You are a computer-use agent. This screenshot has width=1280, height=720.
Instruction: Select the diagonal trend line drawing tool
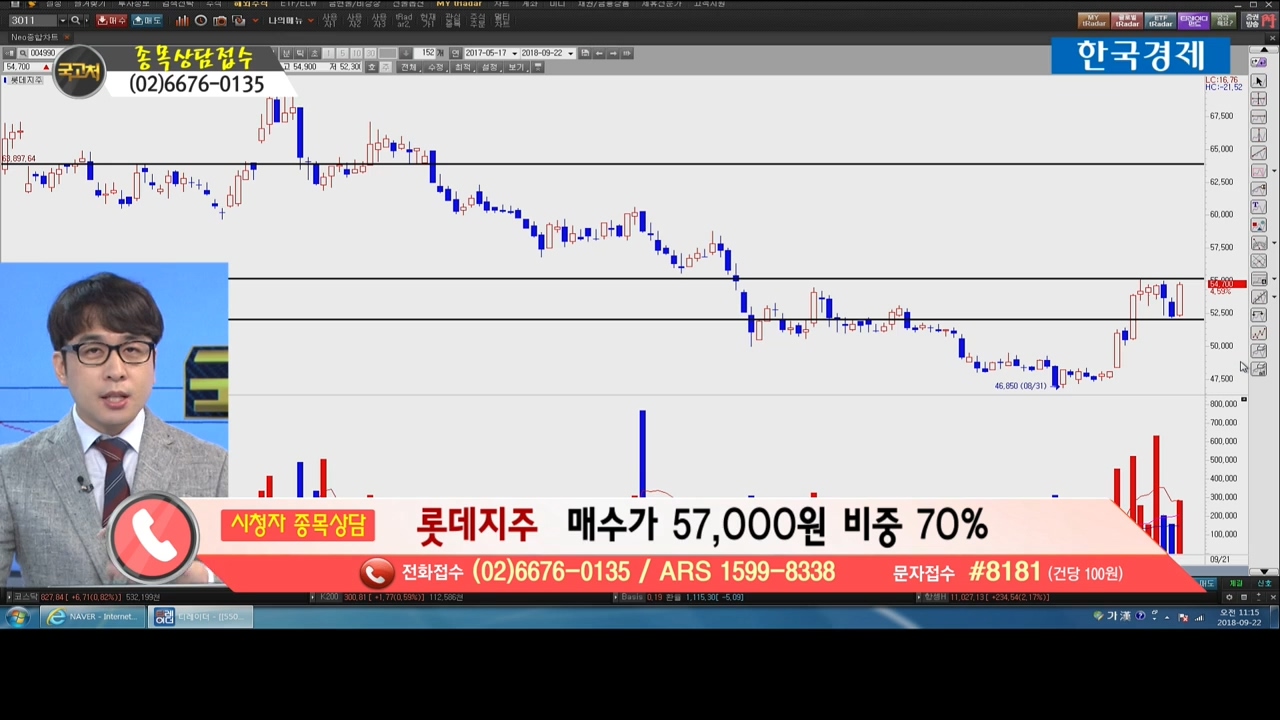click(x=1259, y=153)
